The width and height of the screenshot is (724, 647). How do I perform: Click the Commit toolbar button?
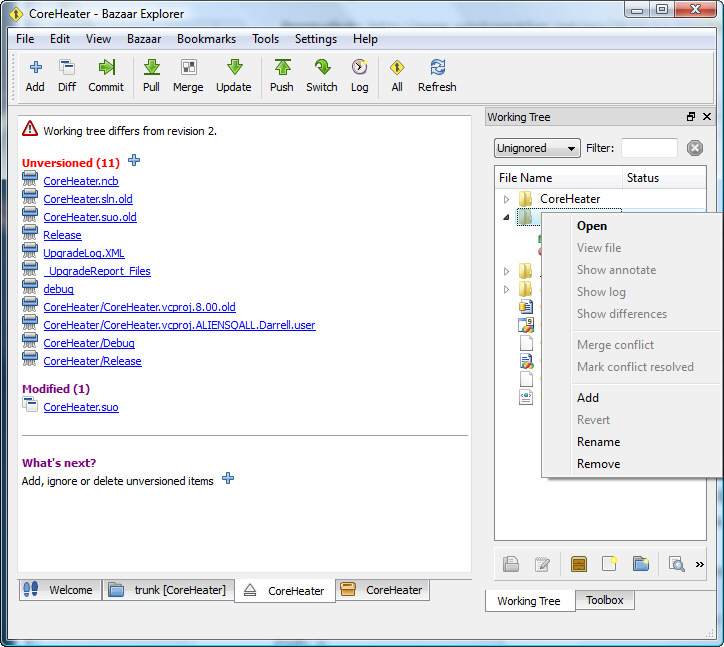tap(106, 76)
